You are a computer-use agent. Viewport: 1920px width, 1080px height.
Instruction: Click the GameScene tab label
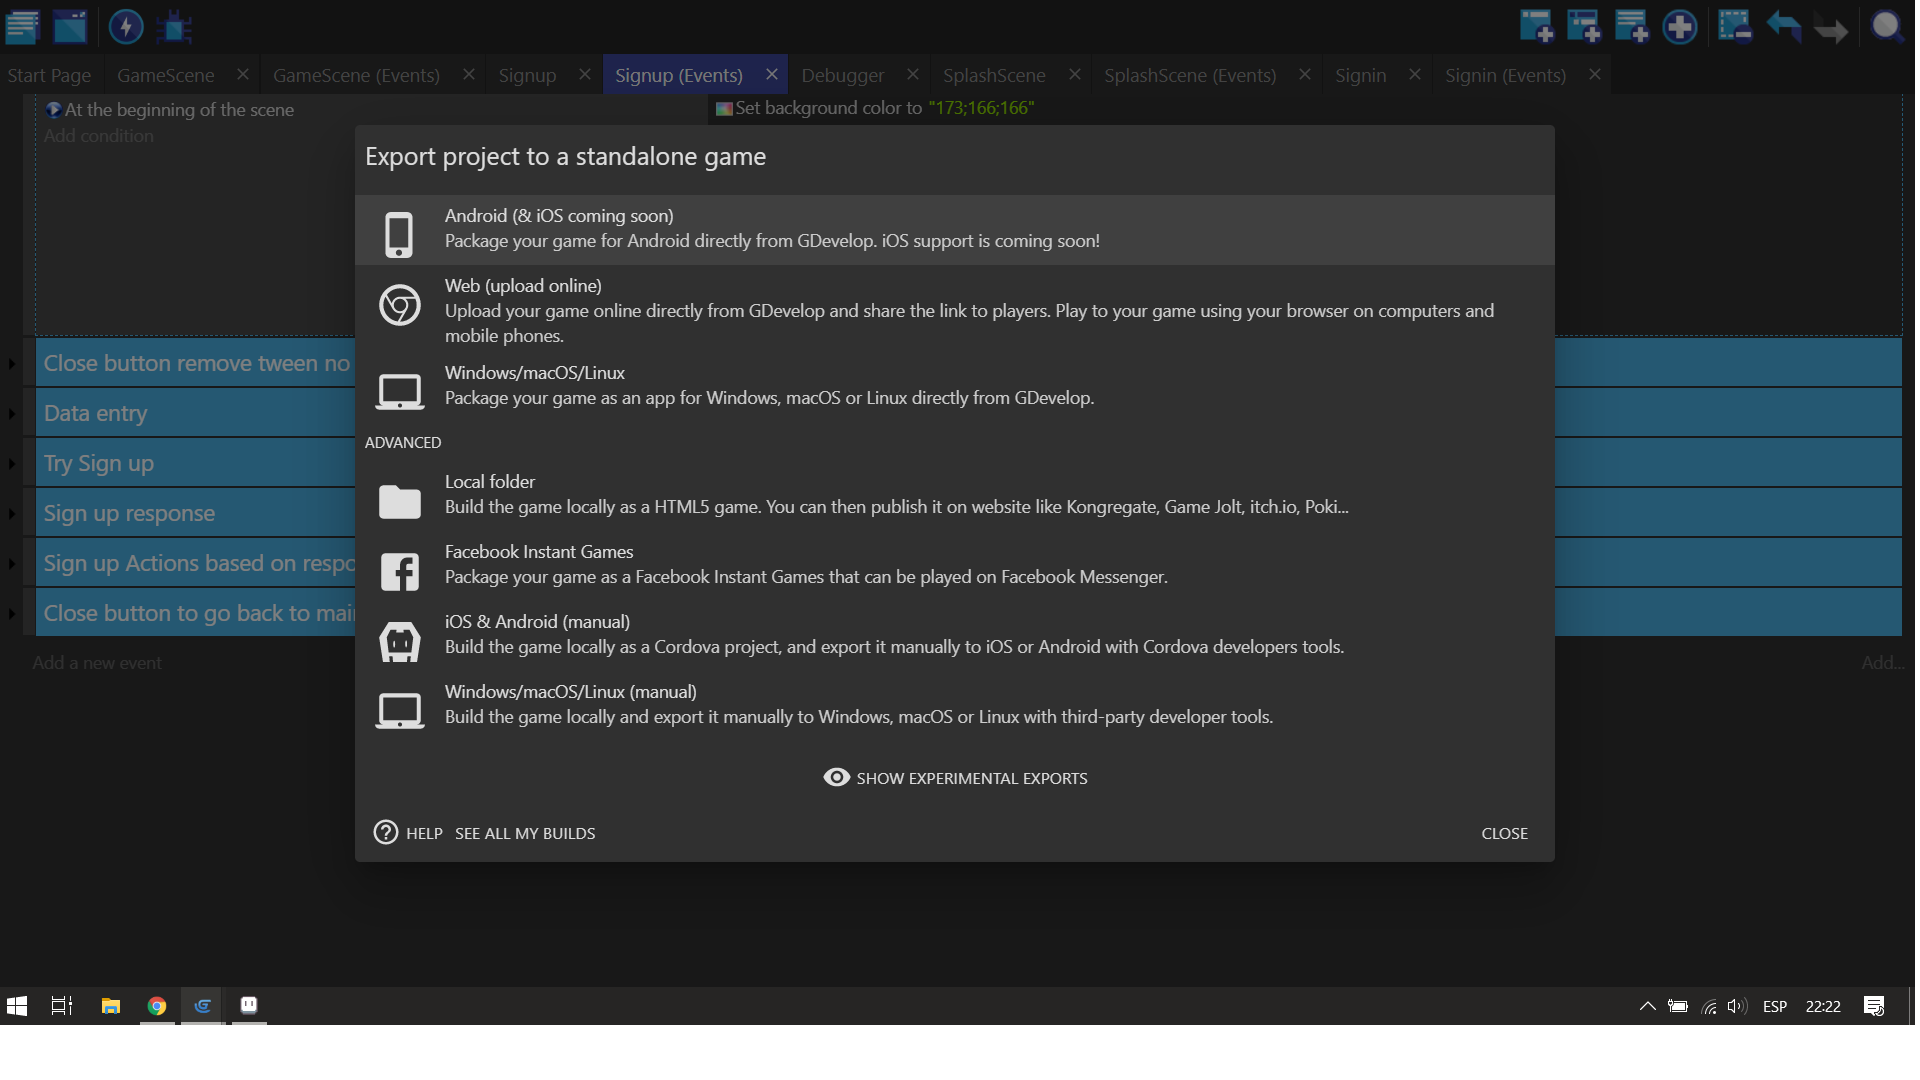165,74
